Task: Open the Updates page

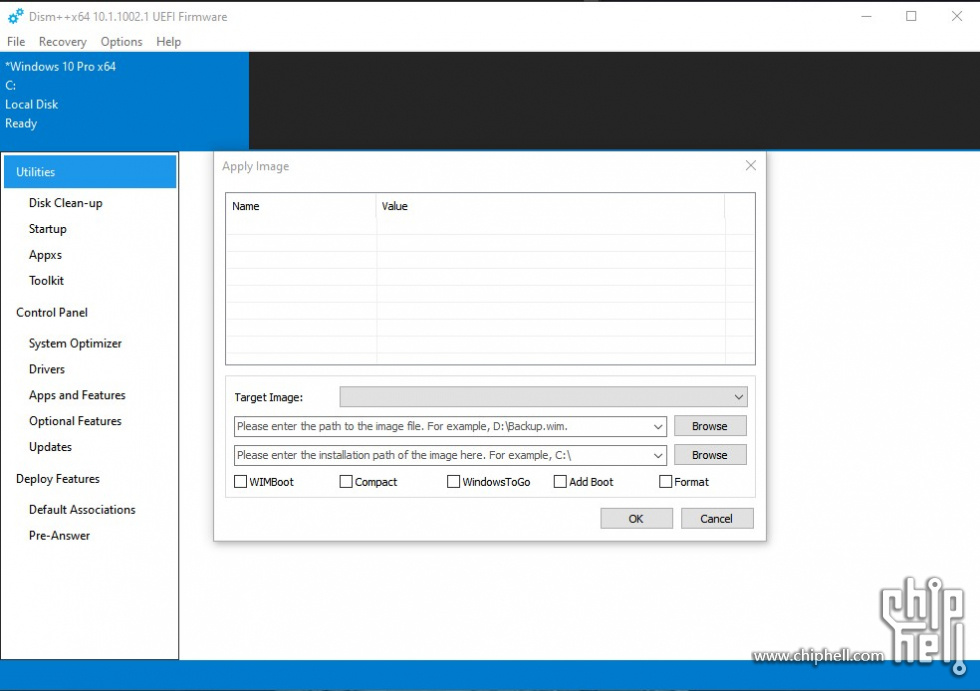Action: (x=50, y=447)
